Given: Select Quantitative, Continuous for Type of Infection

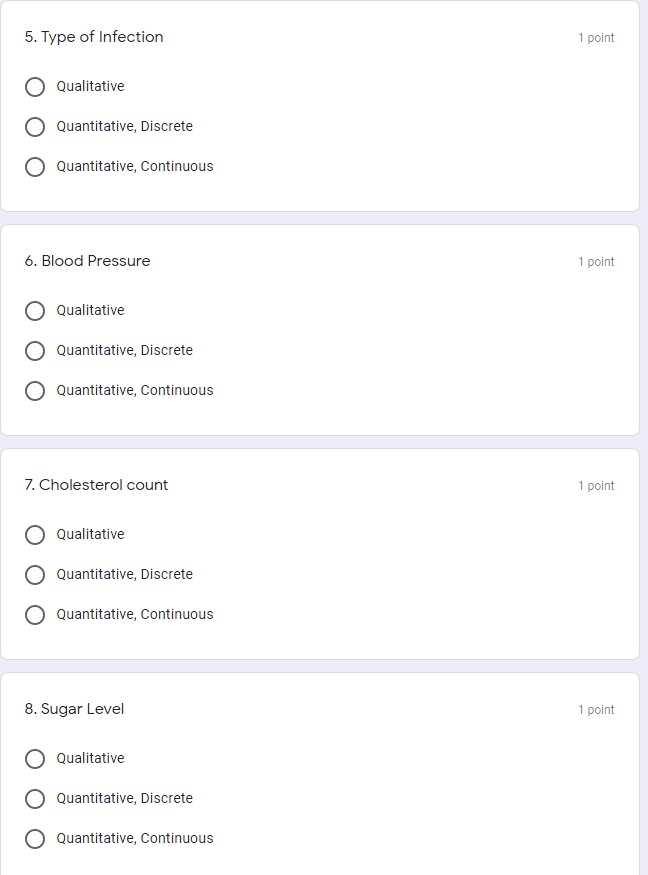Looking at the screenshot, I should pyautogui.click(x=35, y=167).
